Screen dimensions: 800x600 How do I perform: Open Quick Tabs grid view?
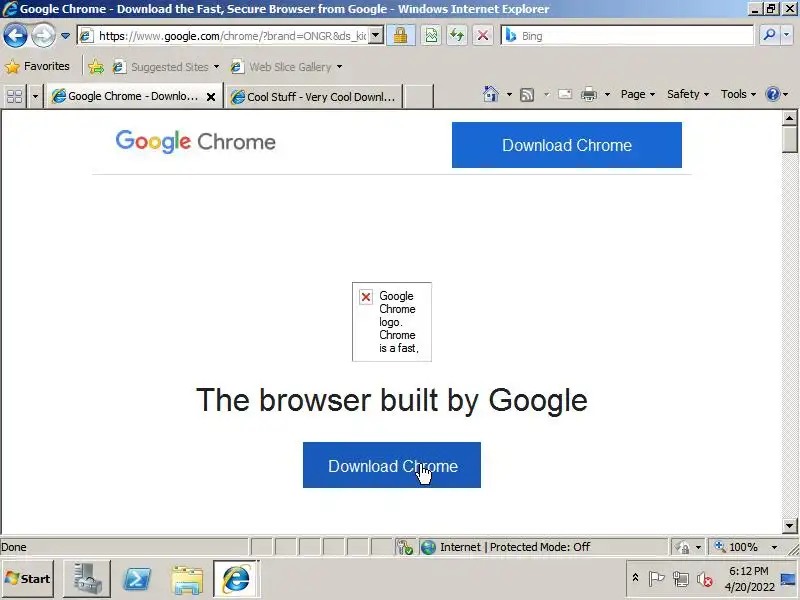[14, 96]
